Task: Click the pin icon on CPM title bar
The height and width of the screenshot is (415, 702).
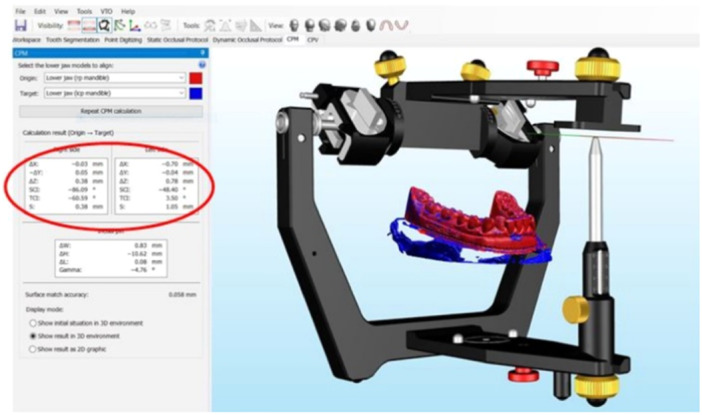Action: [x=202, y=53]
